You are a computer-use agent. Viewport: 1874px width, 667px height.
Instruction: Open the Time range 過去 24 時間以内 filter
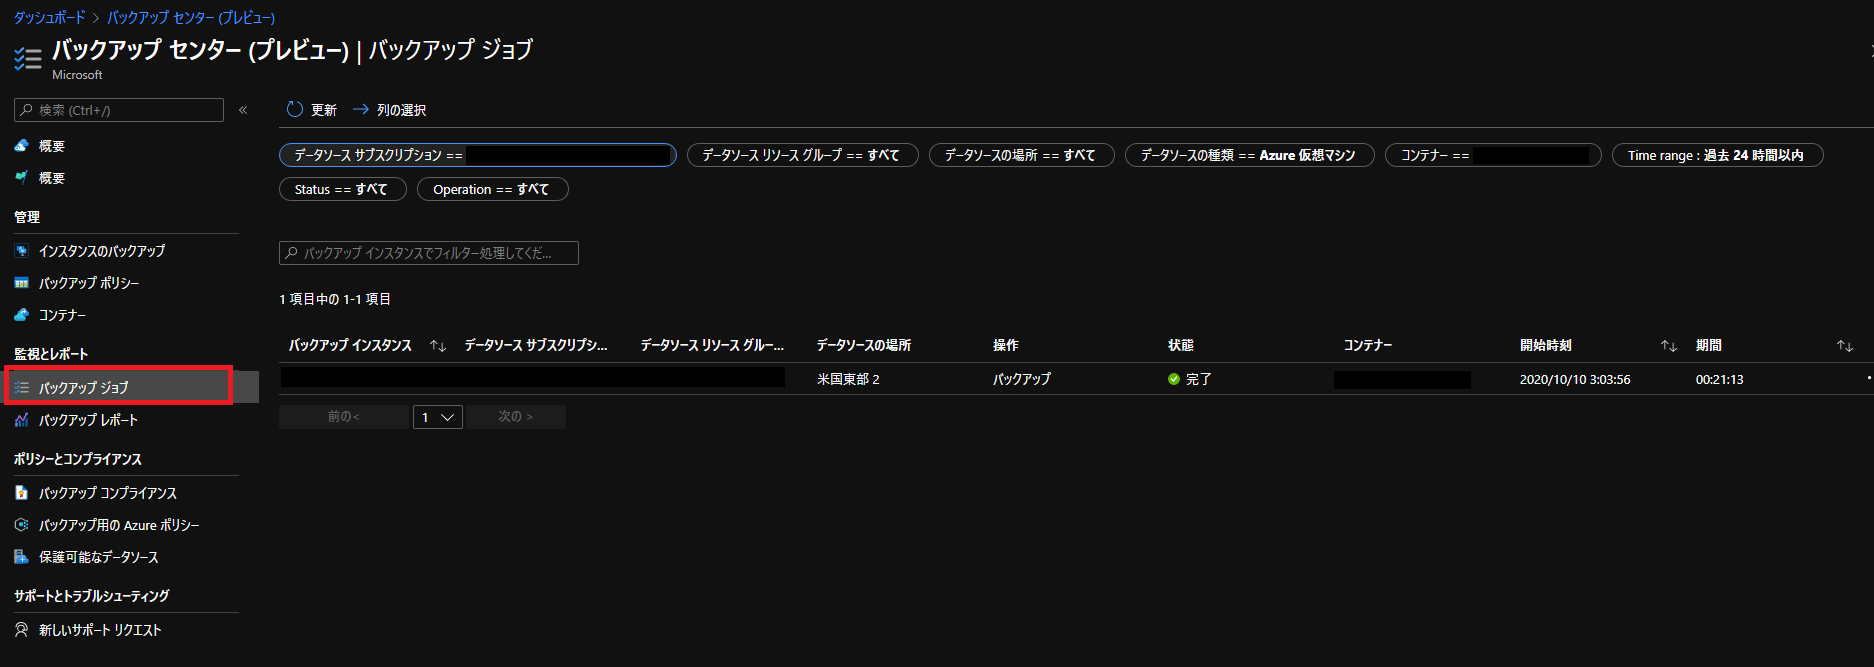(x=1718, y=155)
